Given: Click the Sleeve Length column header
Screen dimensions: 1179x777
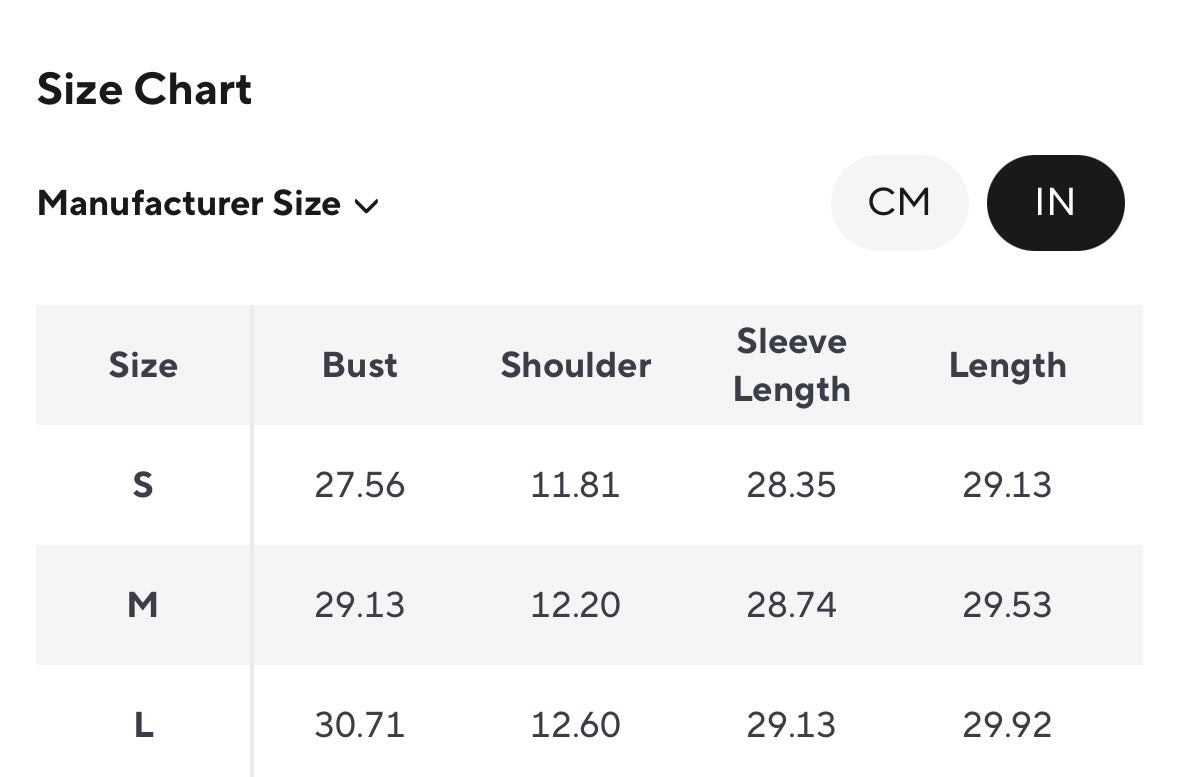Looking at the screenshot, I should tap(791, 365).
